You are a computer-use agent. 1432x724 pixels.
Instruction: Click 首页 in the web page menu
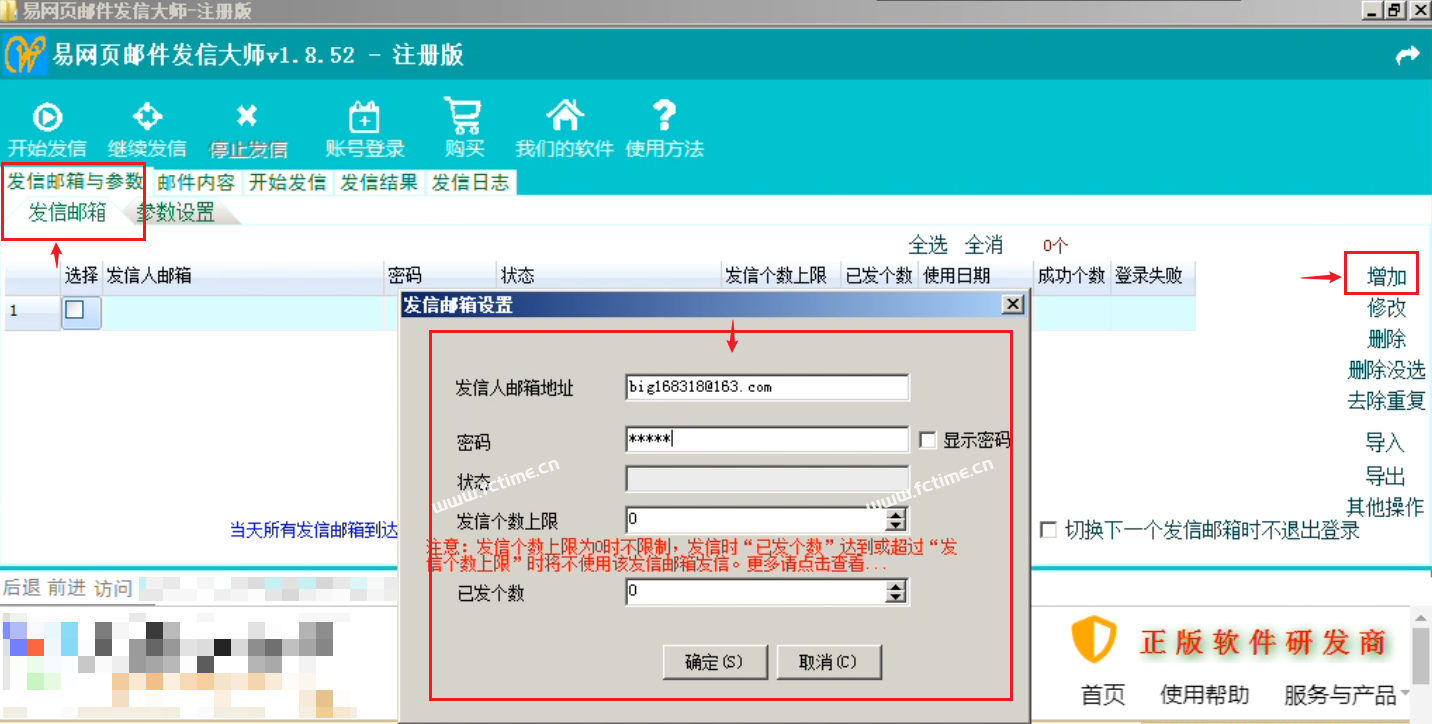(x=1103, y=694)
